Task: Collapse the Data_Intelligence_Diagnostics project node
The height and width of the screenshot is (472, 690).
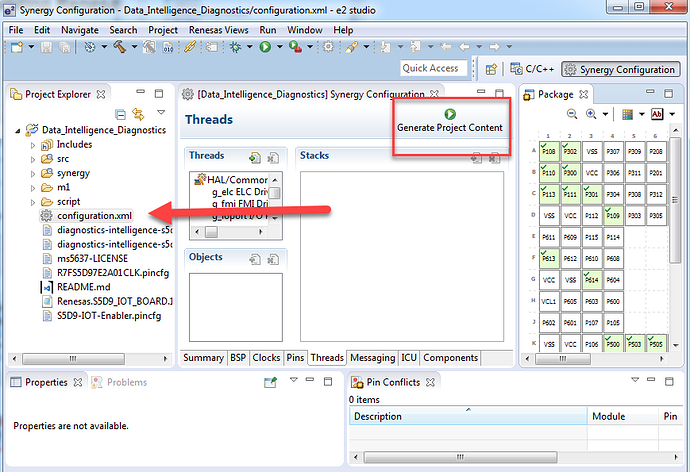Action: pos(18,131)
